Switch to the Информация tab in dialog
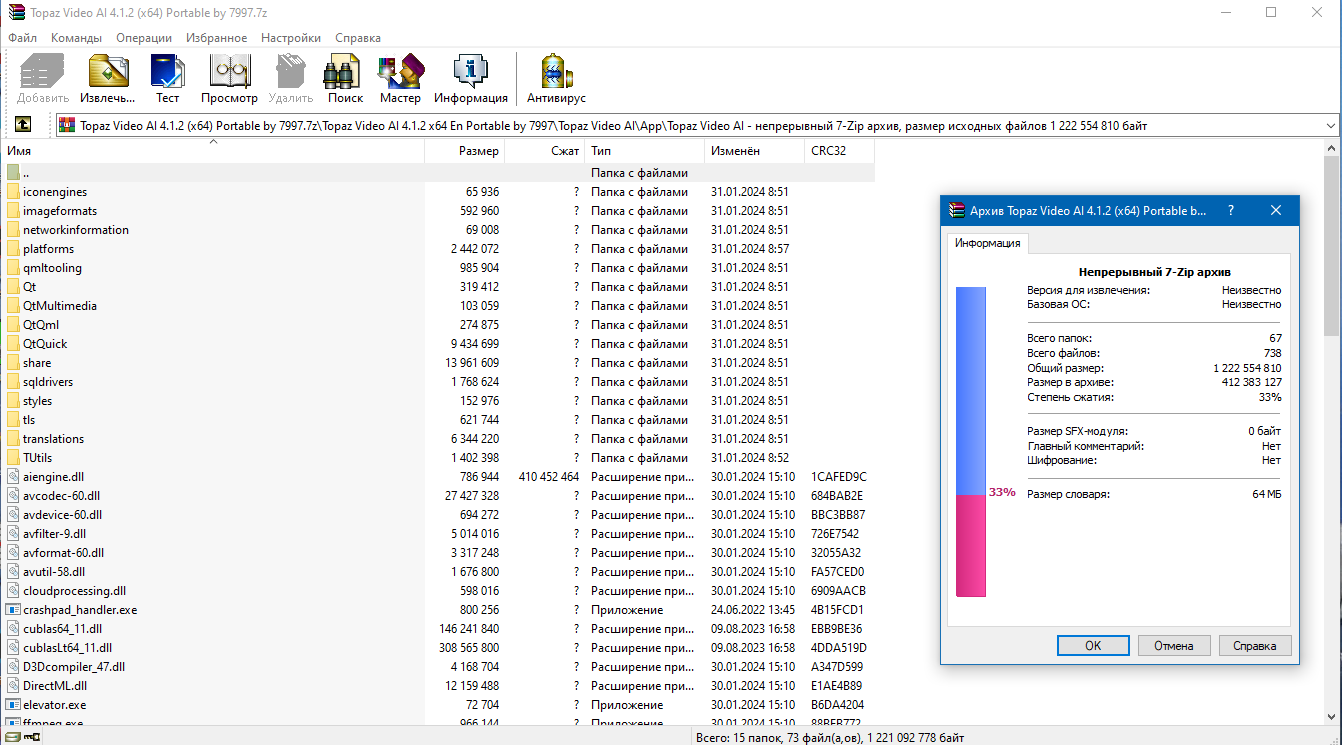Viewport: 1342px width, 745px height. click(990, 242)
